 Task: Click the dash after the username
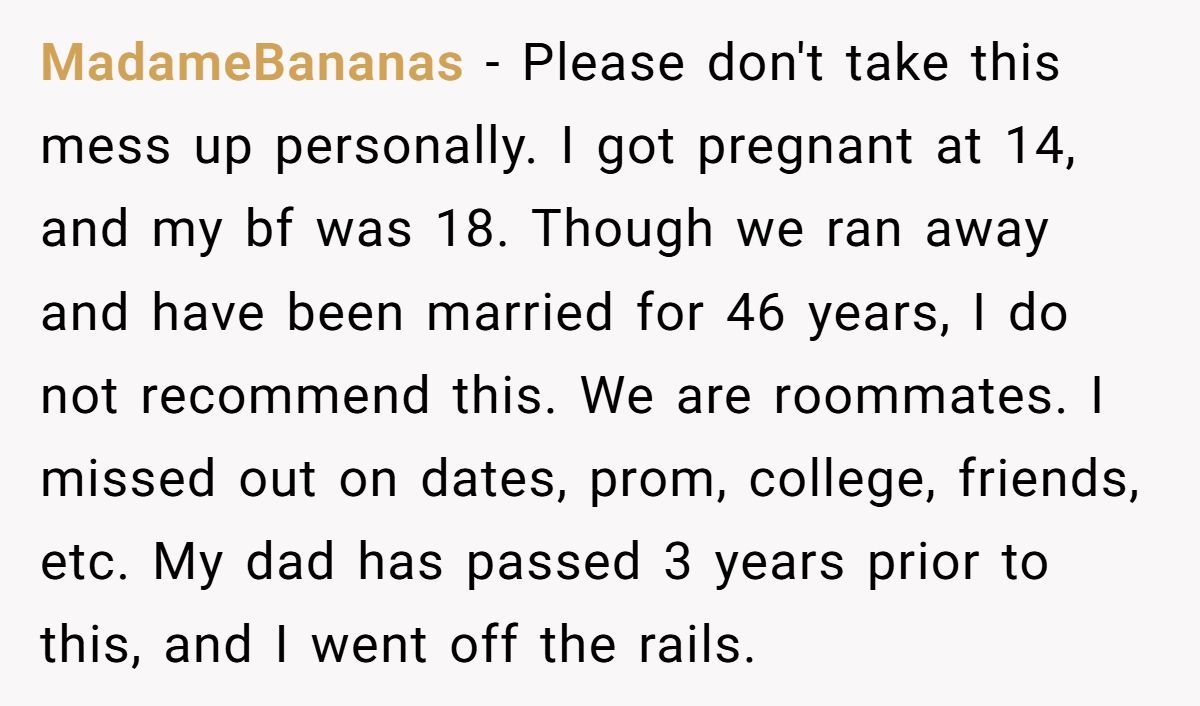pyautogui.click(x=492, y=65)
